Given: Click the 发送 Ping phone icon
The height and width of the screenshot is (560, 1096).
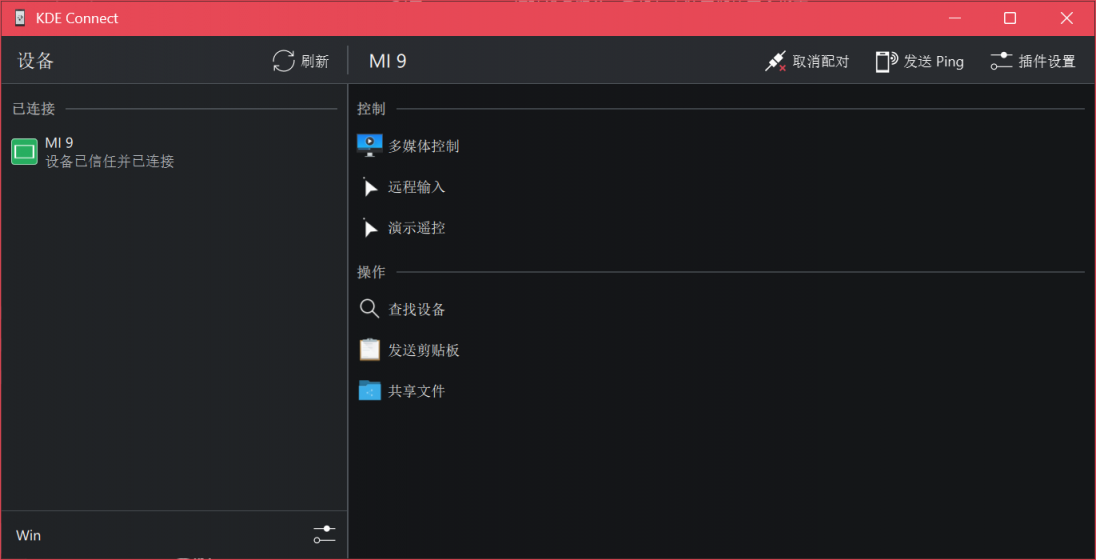Looking at the screenshot, I should (886, 61).
